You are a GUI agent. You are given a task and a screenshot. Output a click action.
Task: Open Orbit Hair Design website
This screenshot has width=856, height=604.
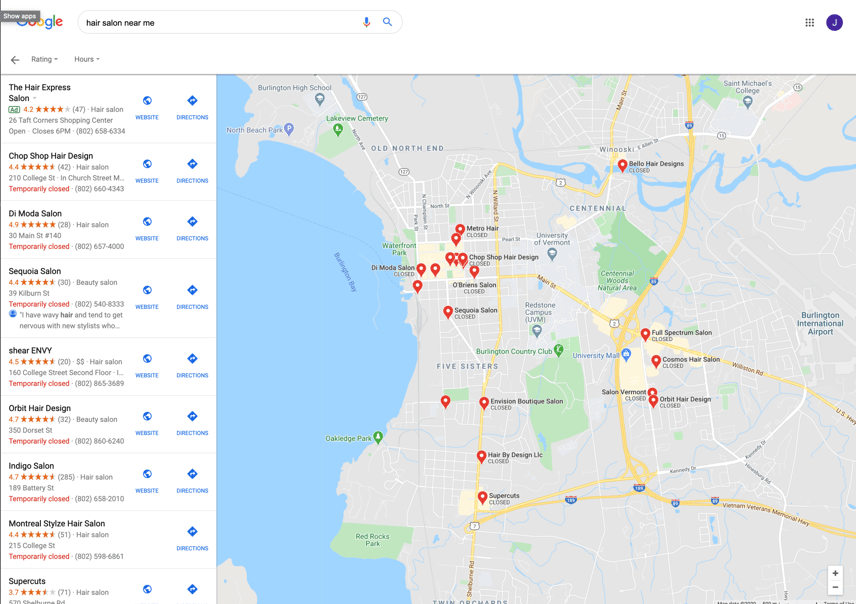(x=147, y=423)
